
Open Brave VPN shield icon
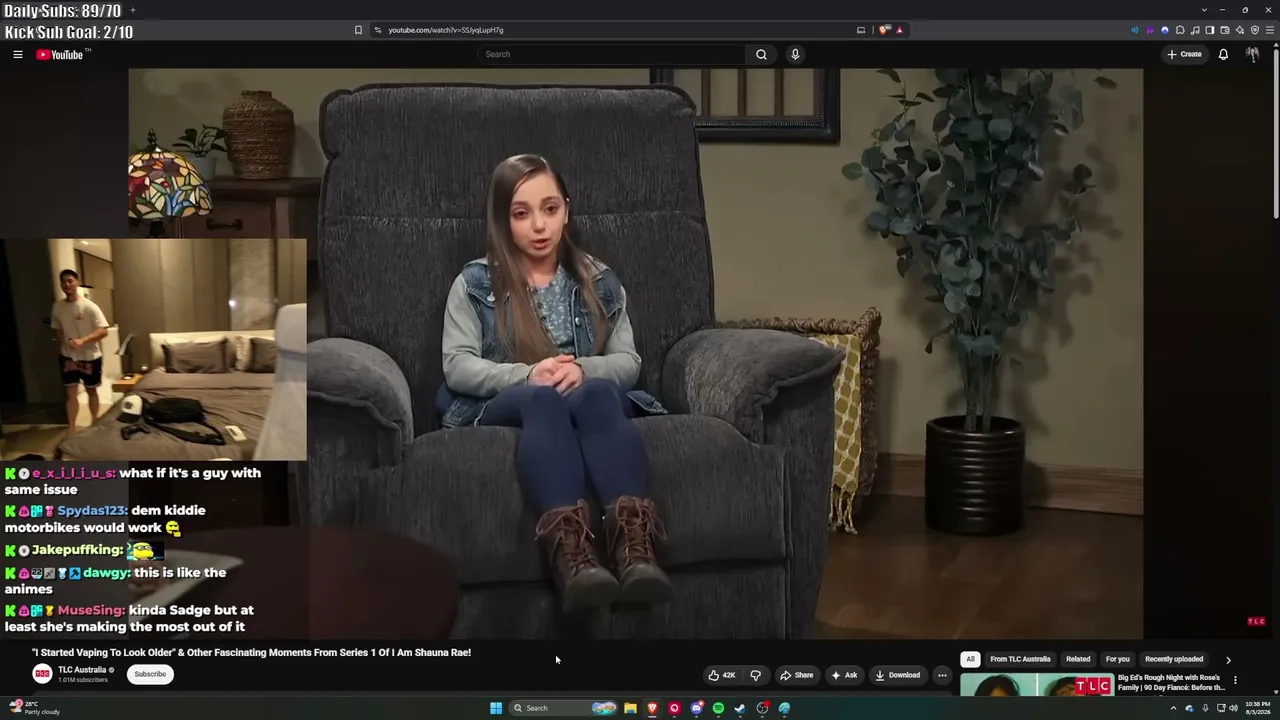(x=1255, y=30)
